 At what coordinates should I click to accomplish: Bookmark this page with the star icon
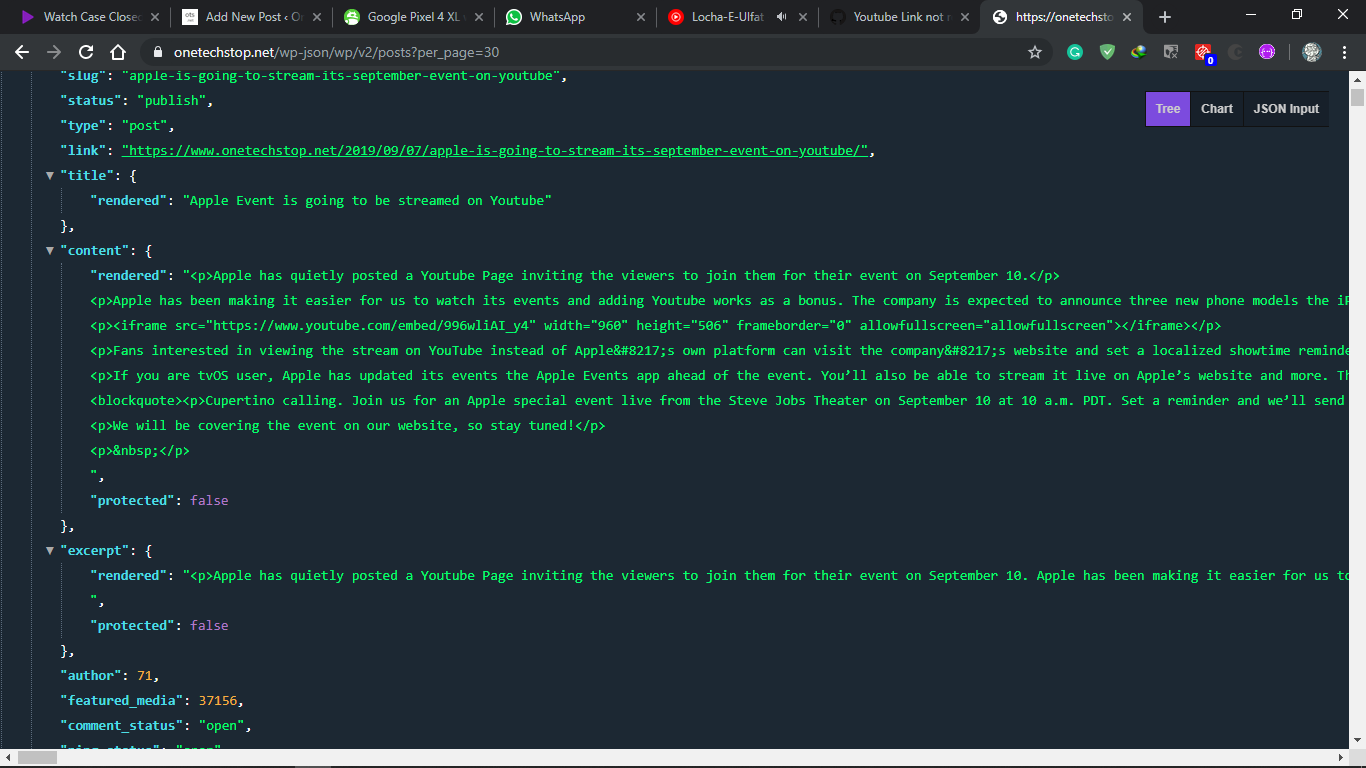pos(1035,51)
